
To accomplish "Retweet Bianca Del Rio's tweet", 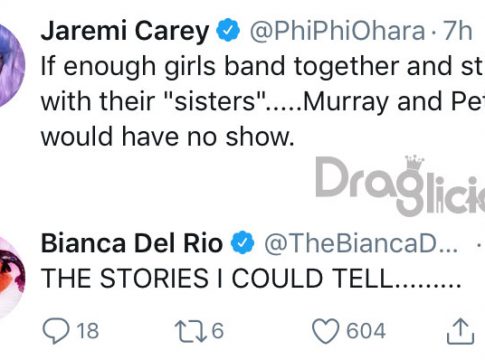I will pyautogui.click(x=191, y=331).
